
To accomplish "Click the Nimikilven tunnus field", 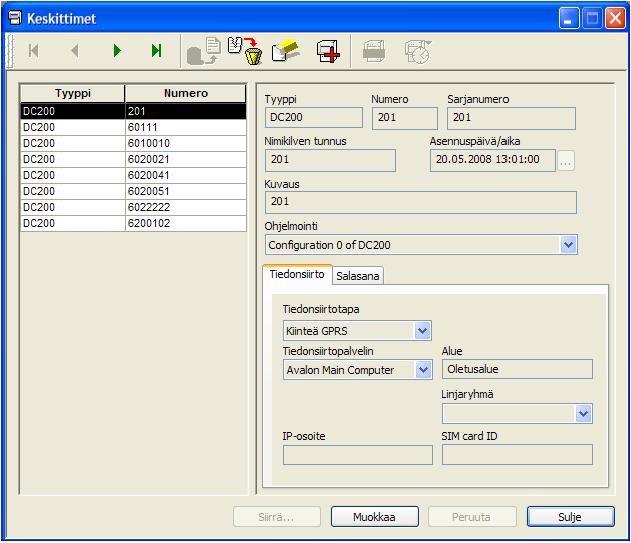I will coord(330,160).
